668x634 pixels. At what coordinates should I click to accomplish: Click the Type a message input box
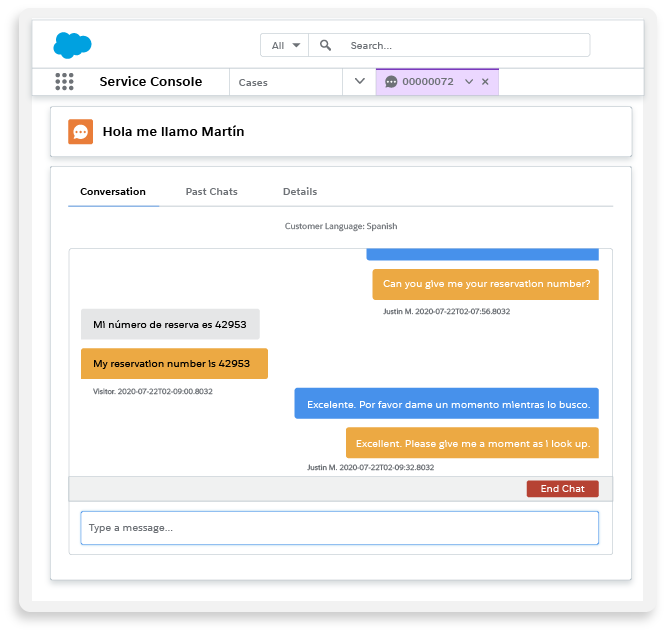339,528
